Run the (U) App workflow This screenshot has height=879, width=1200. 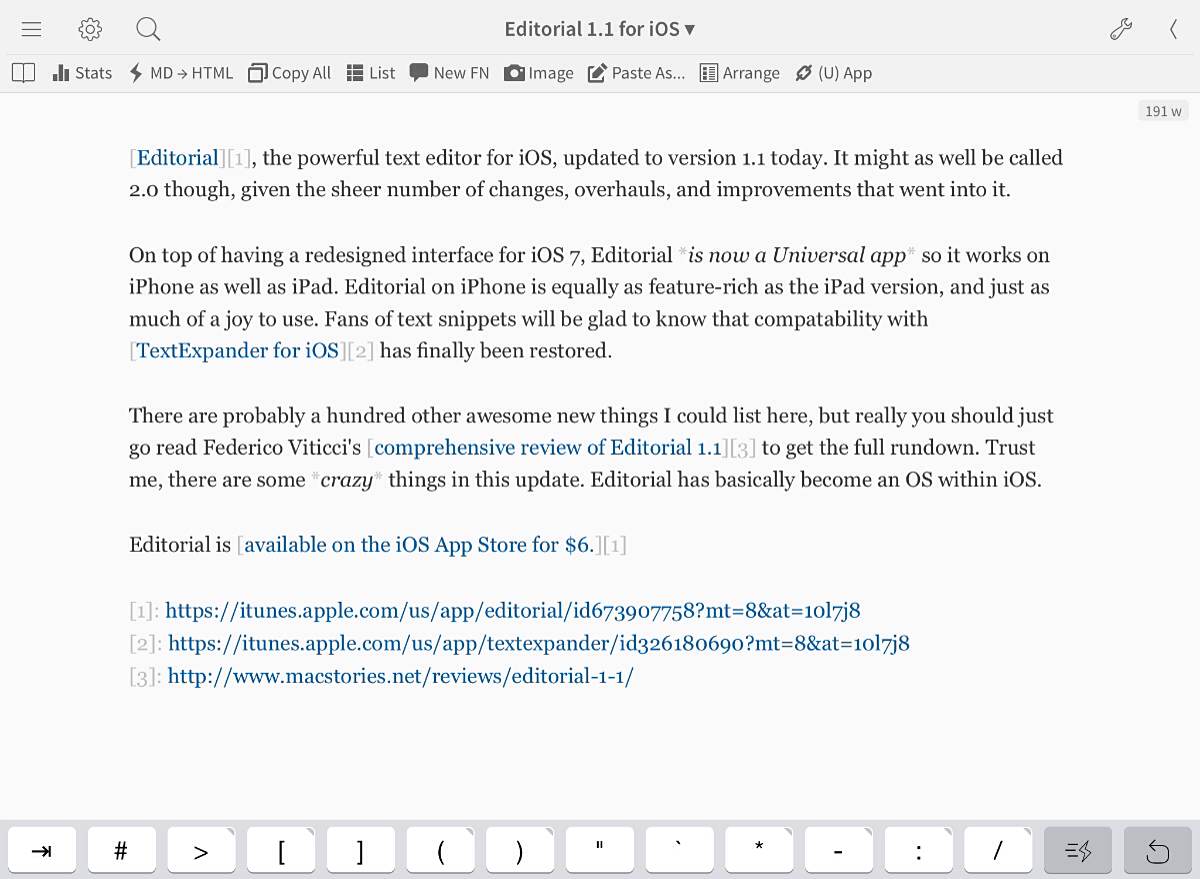point(834,72)
